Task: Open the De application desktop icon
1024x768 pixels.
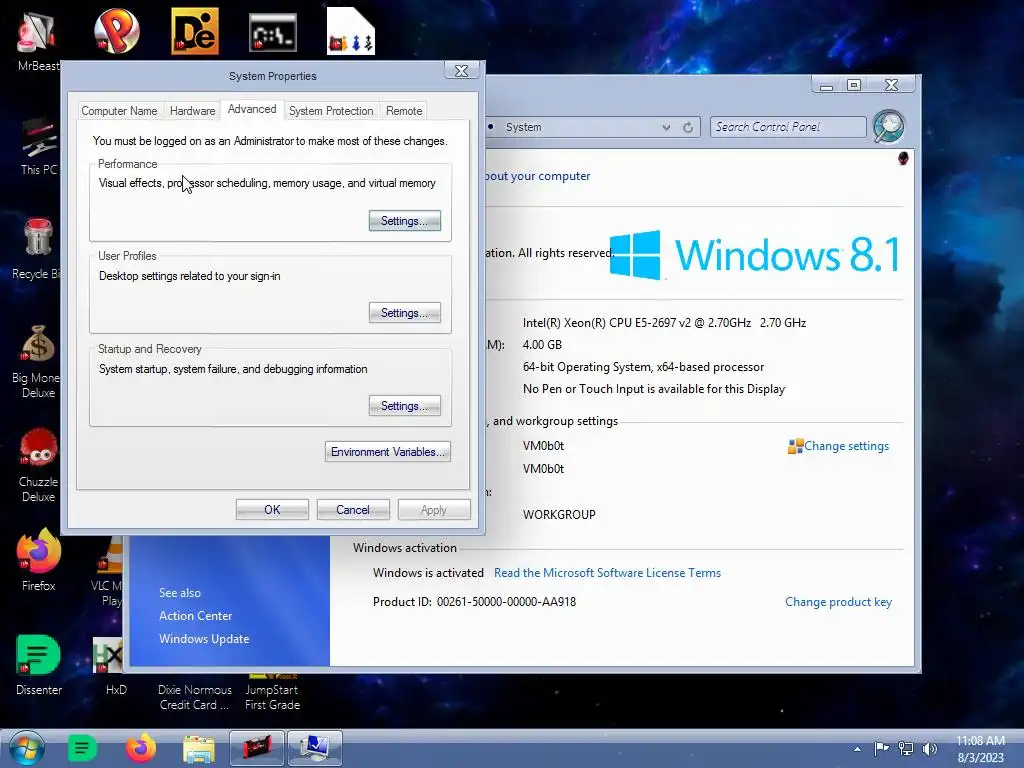Action: 195,31
